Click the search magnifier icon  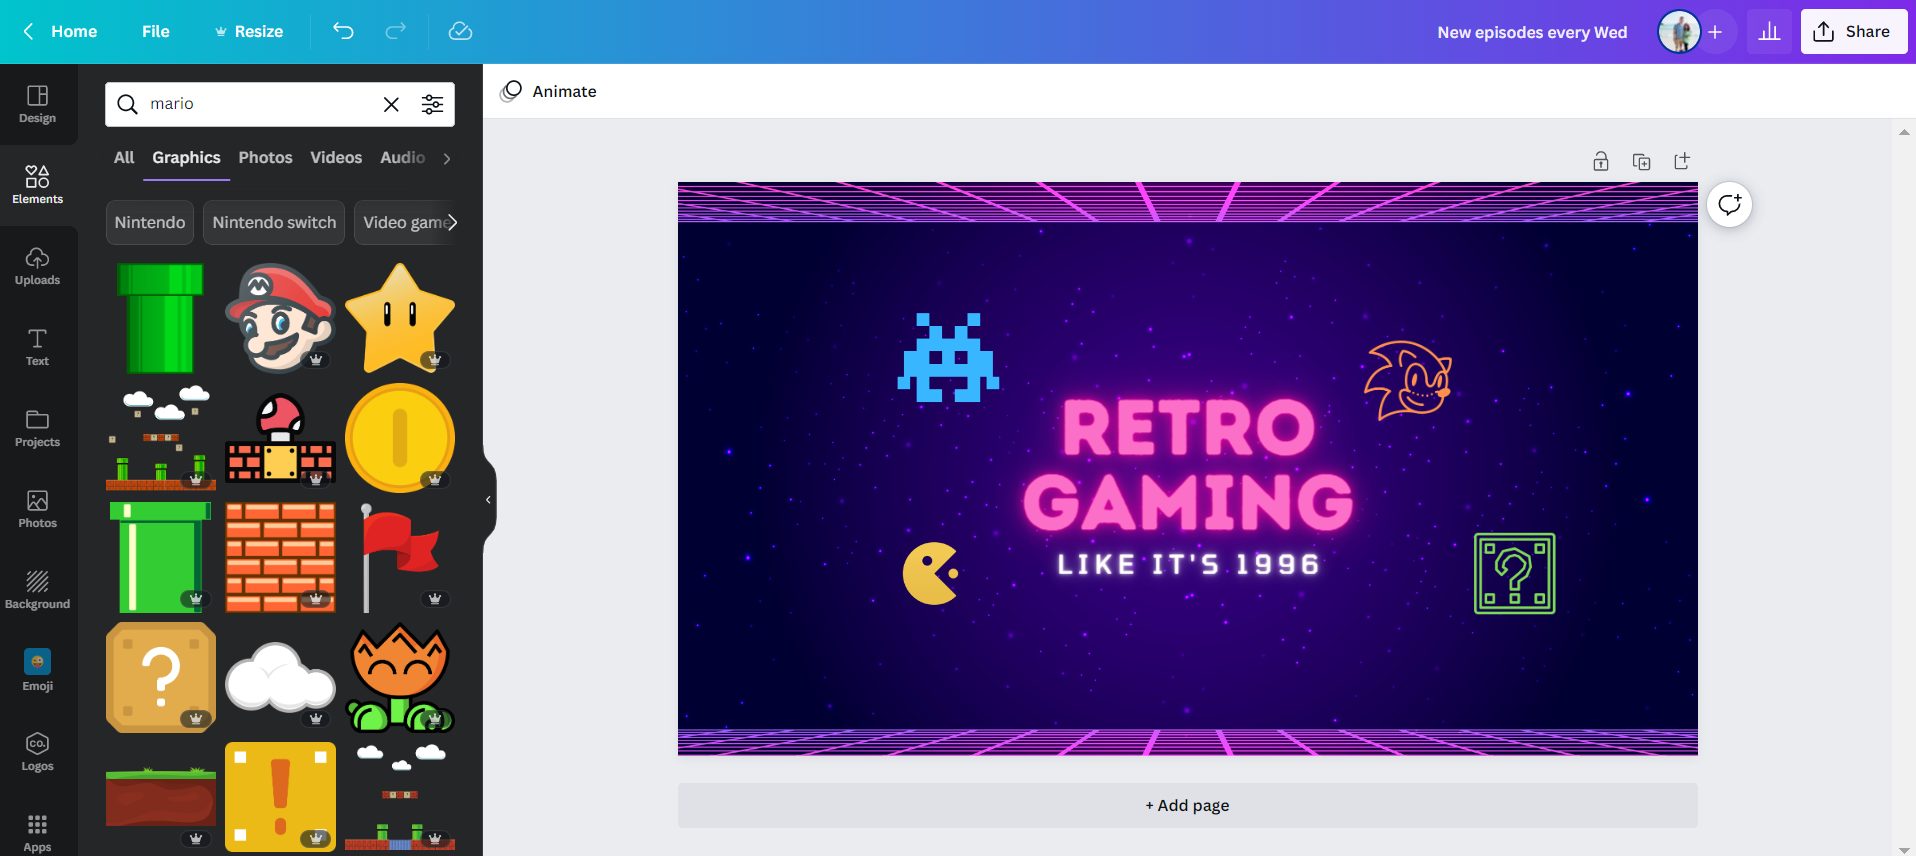click(x=127, y=104)
